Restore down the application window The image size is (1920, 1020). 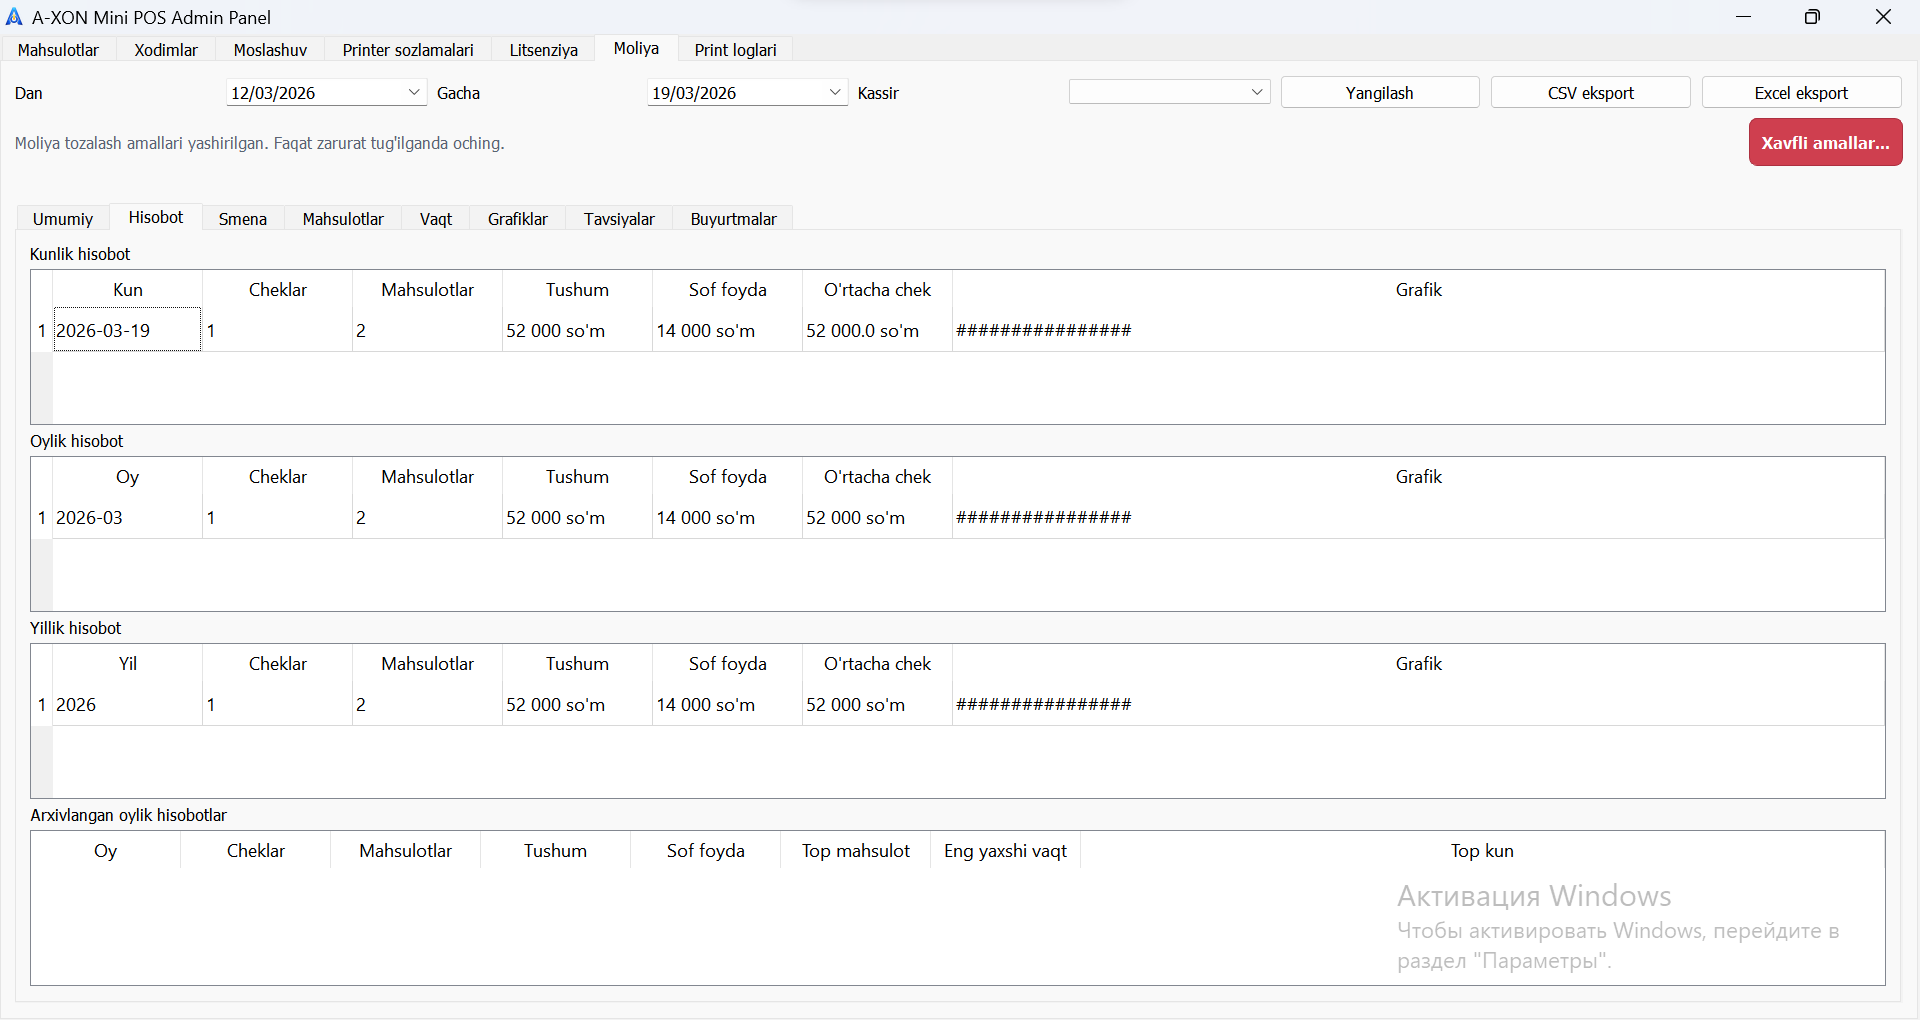1812,17
